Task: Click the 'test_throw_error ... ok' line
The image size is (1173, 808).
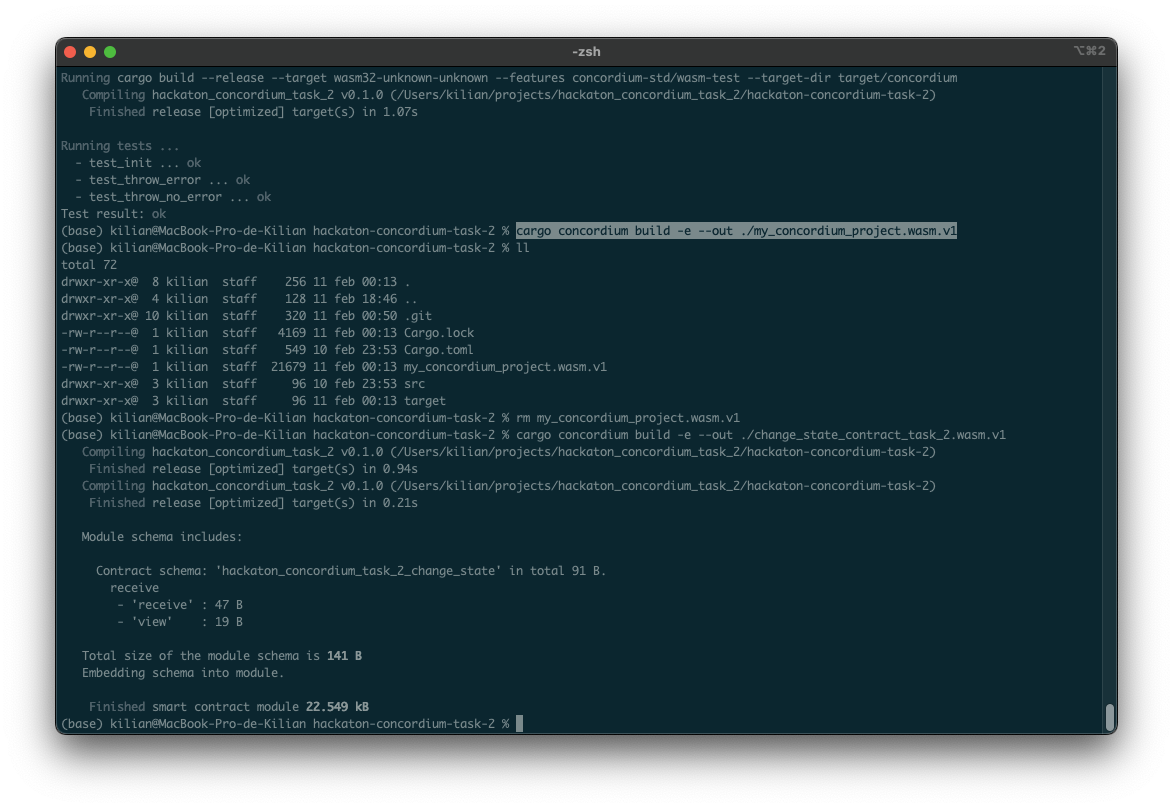Action: pos(162,180)
